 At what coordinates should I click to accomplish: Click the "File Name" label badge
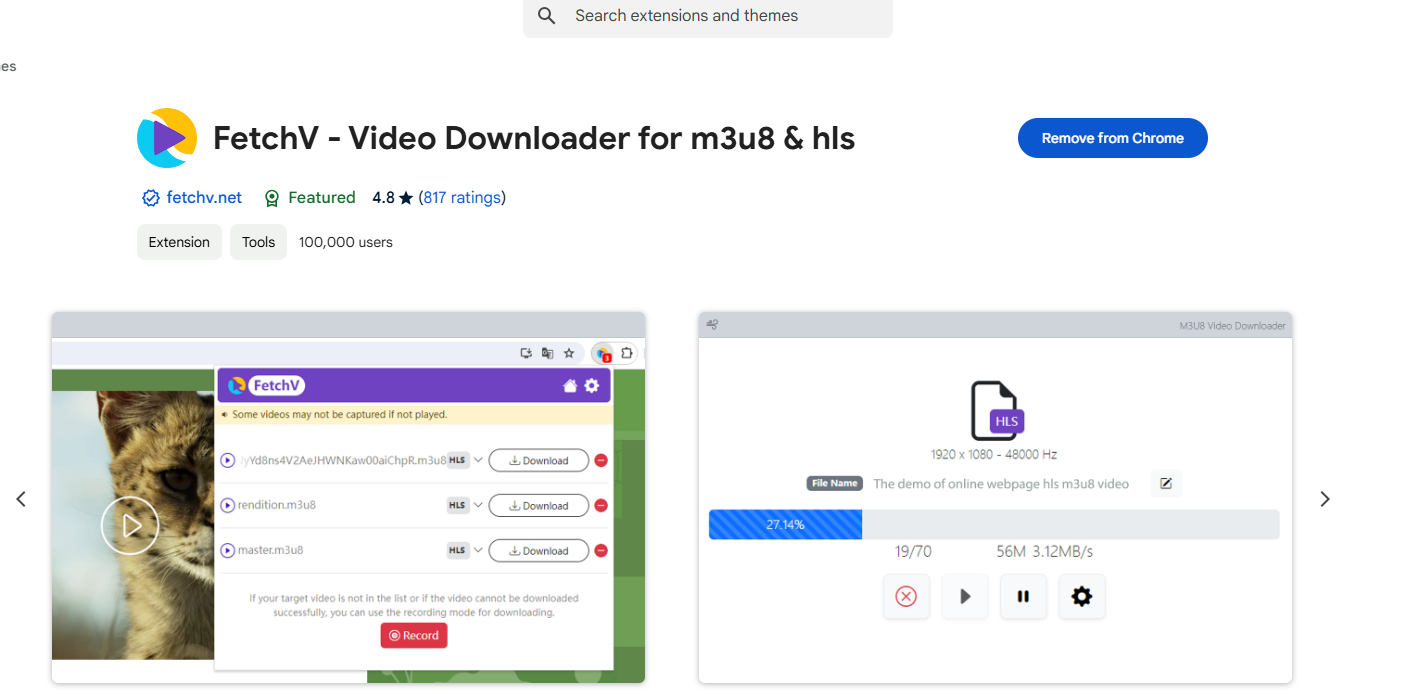click(835, 484)
